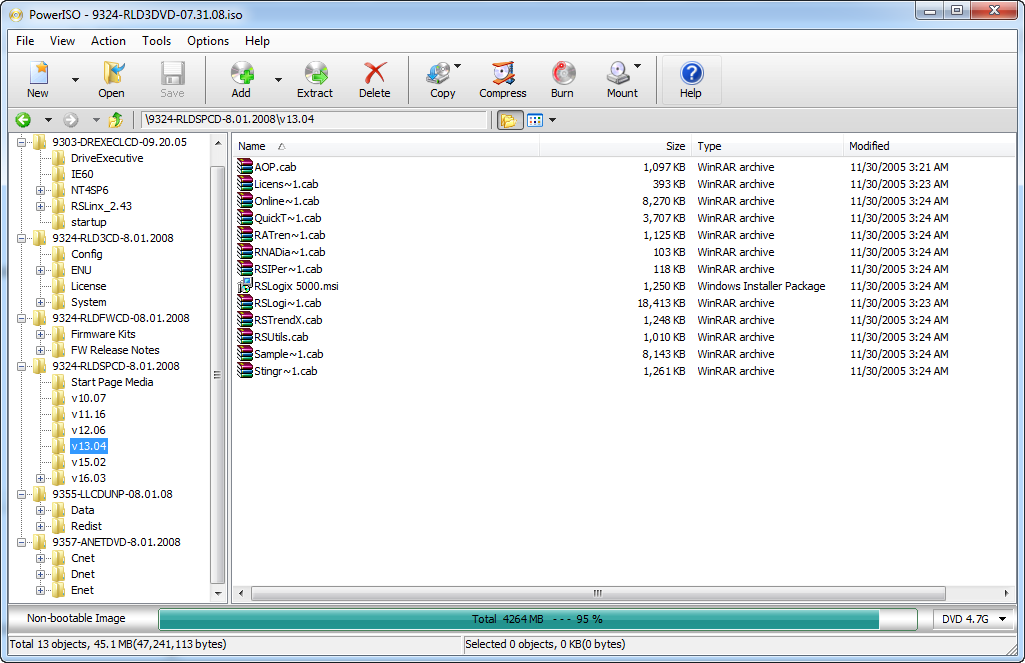
Task: Click the Save toolbar icon
Action: click(173, 73)
